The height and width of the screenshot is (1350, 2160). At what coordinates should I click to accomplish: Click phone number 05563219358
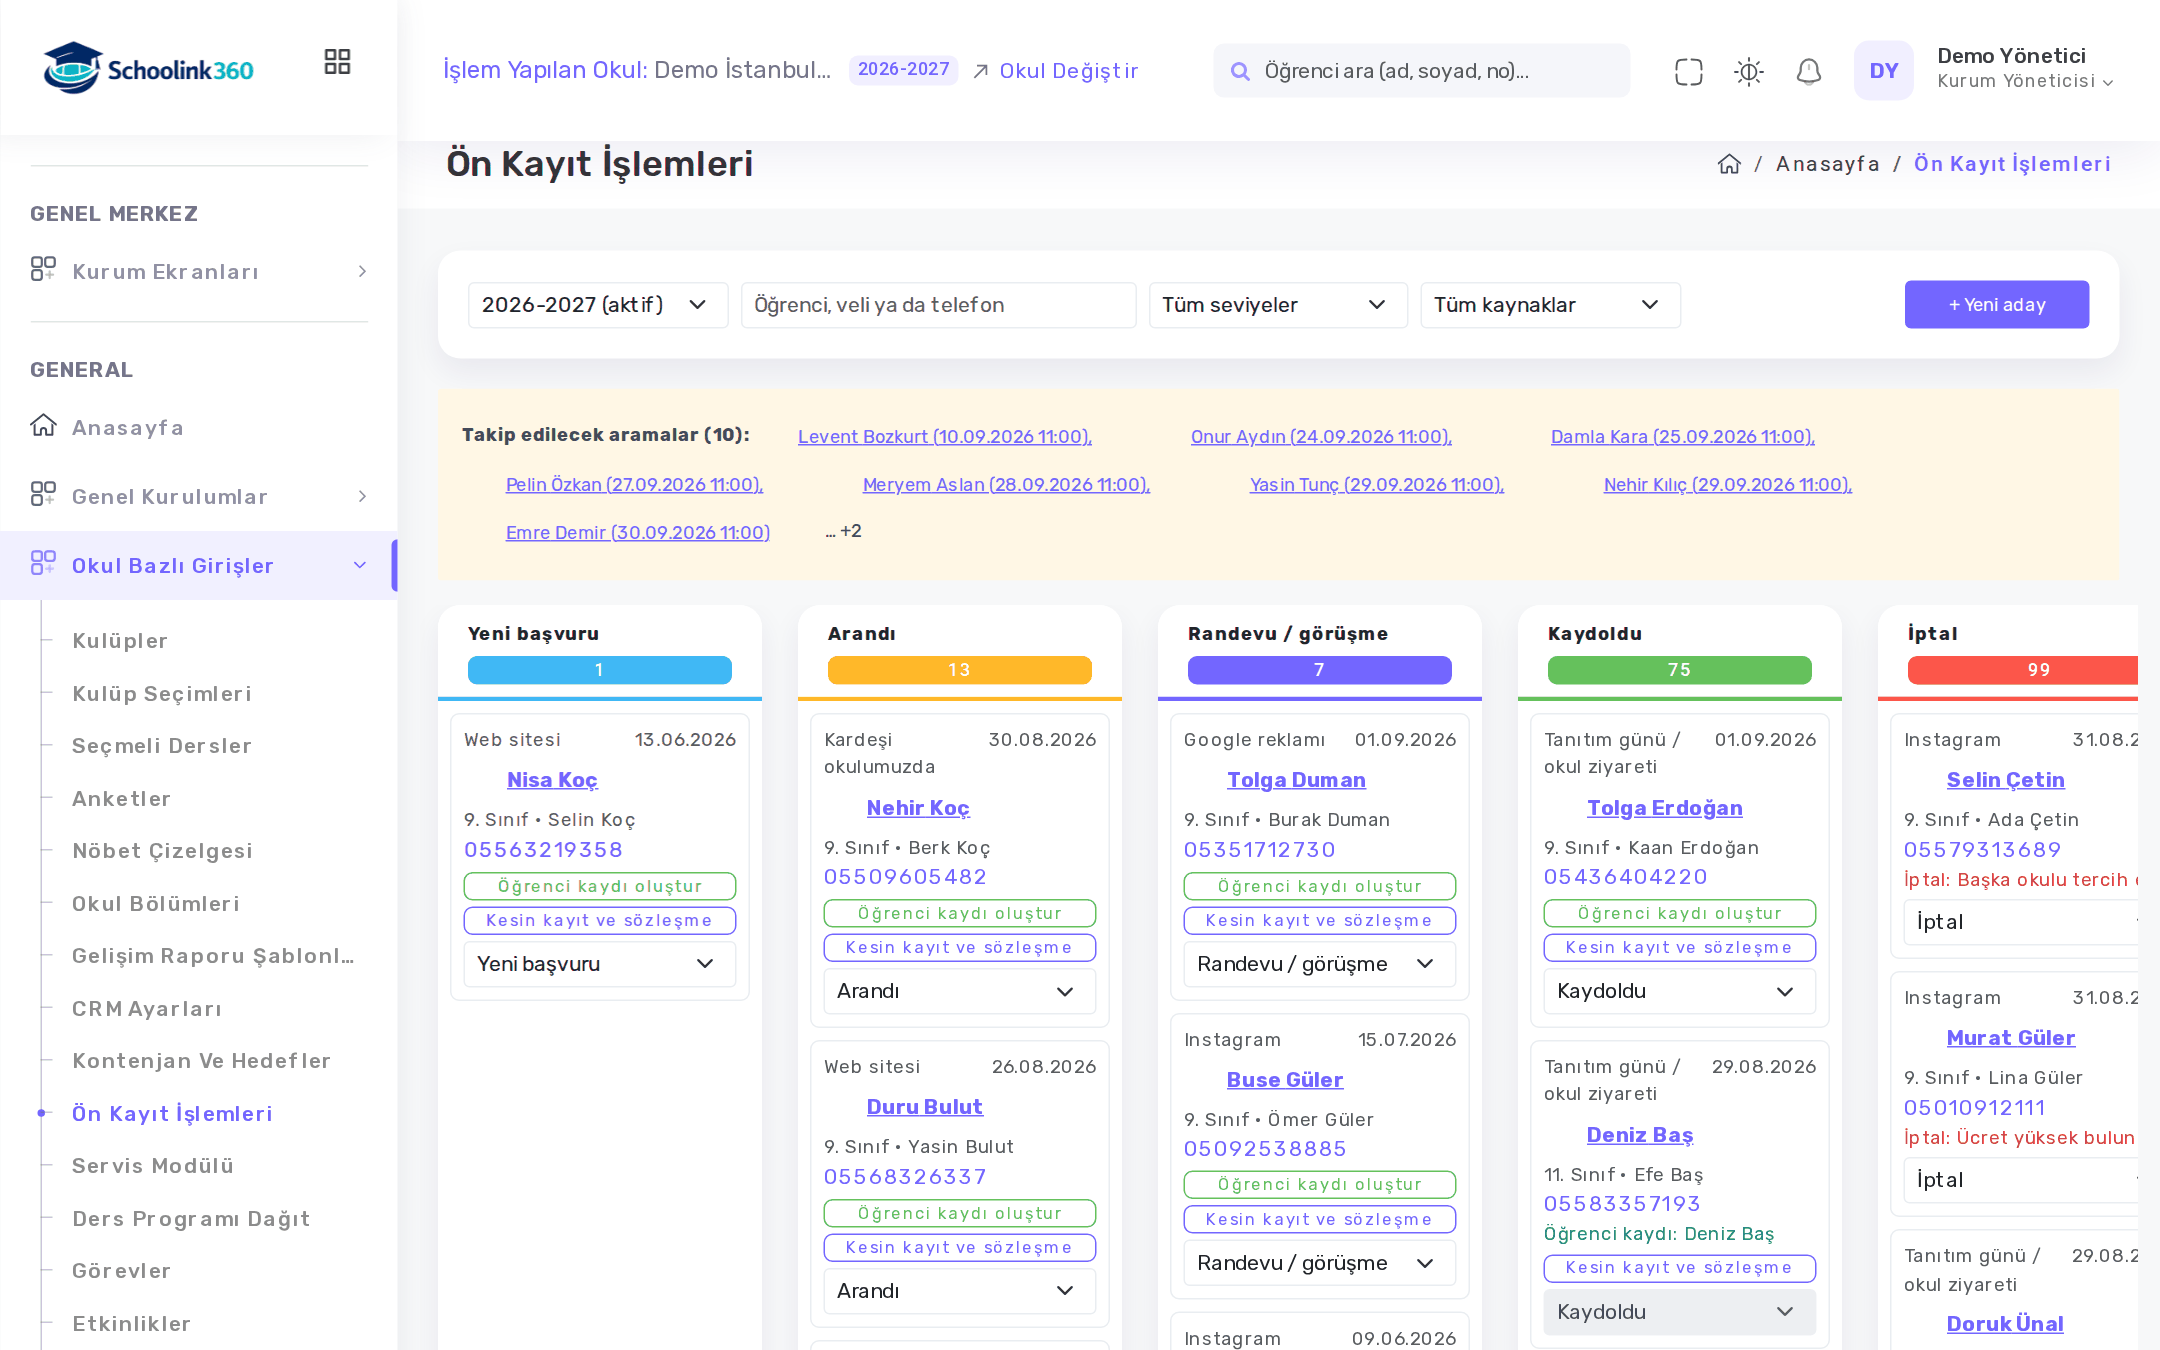(x=543, y=850)
